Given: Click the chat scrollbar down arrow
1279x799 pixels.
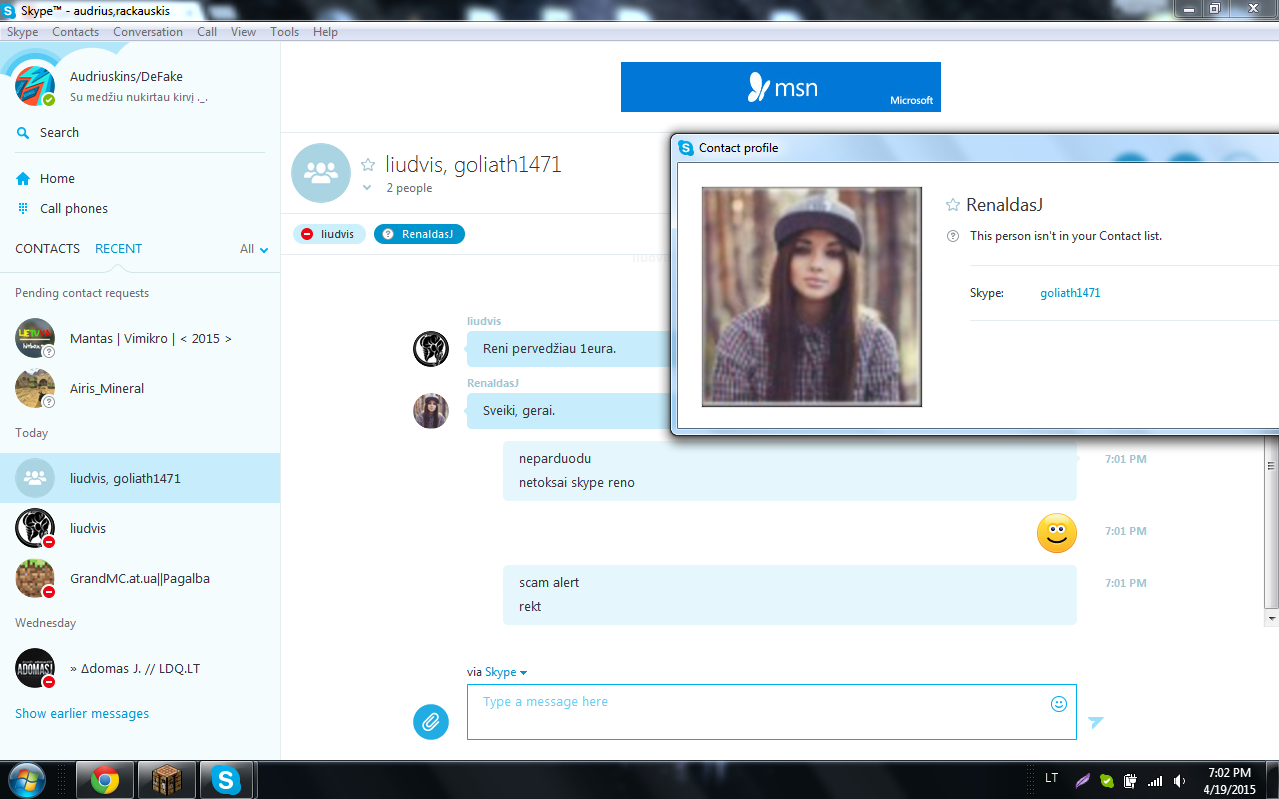Looking at the screenshot, I should (x=1271, y=619).
